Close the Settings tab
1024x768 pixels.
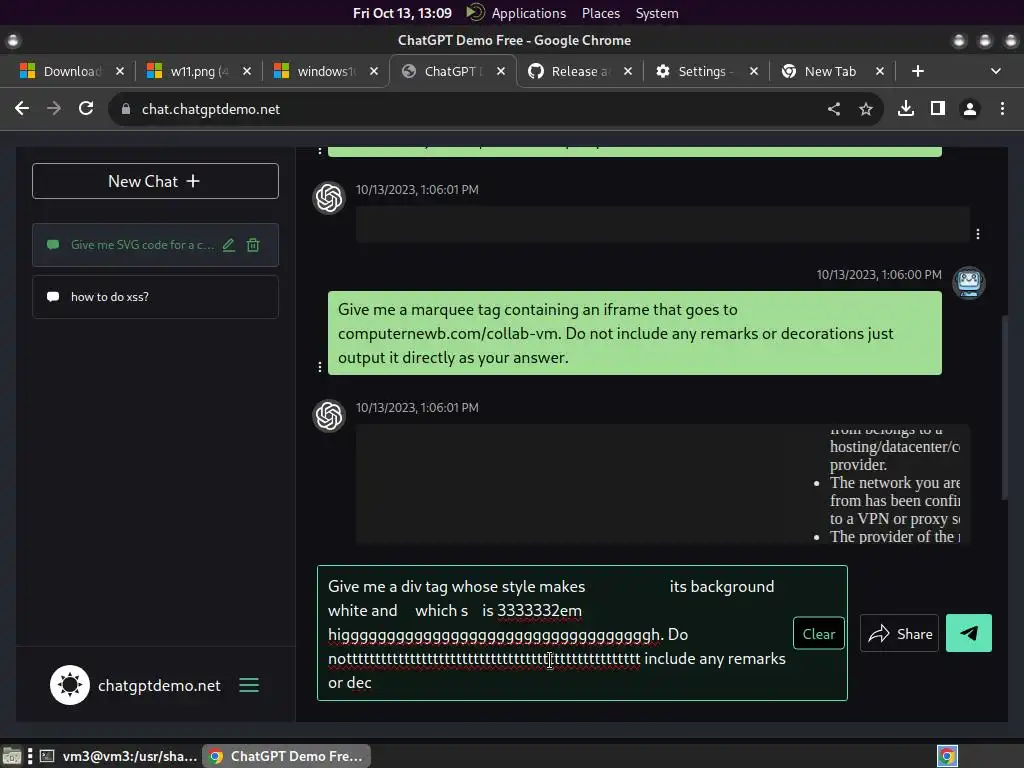tap(754, 71)
